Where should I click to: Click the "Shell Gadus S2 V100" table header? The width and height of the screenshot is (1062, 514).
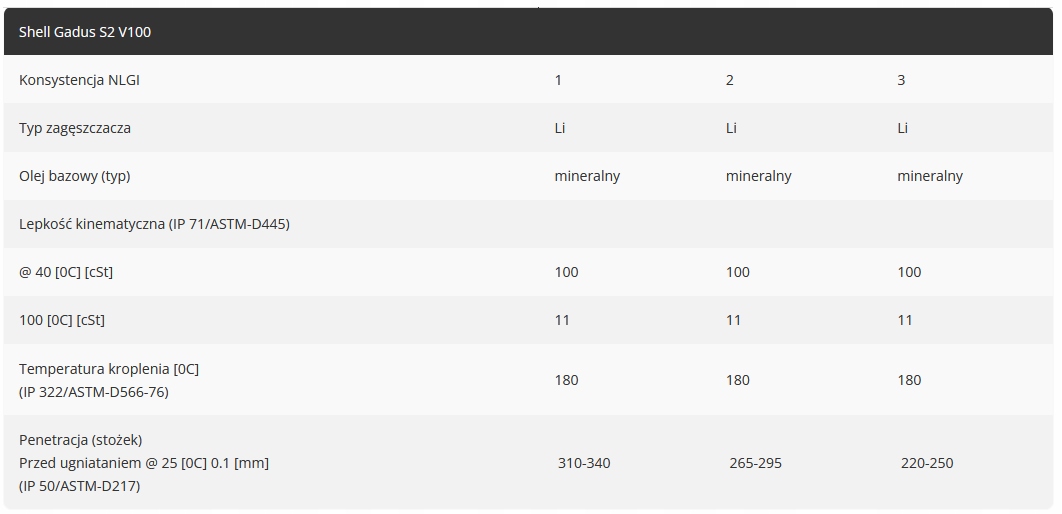(x=85, y=32)
